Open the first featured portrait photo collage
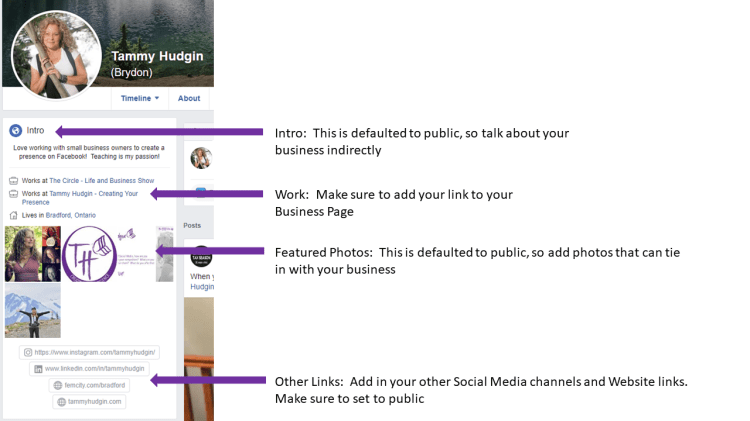This screenshot has height=421, width=750. tap(33, 254)
